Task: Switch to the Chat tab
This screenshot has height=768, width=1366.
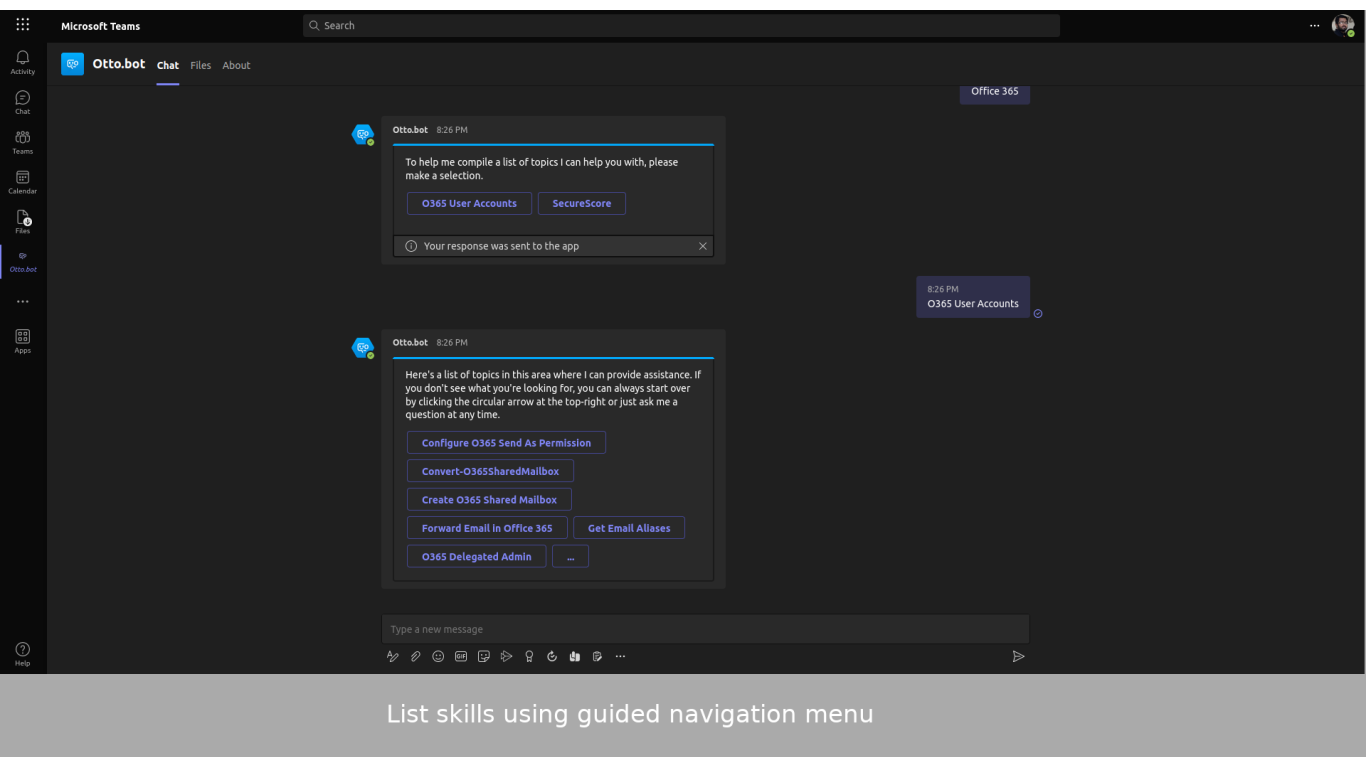Action: point(168,65)
